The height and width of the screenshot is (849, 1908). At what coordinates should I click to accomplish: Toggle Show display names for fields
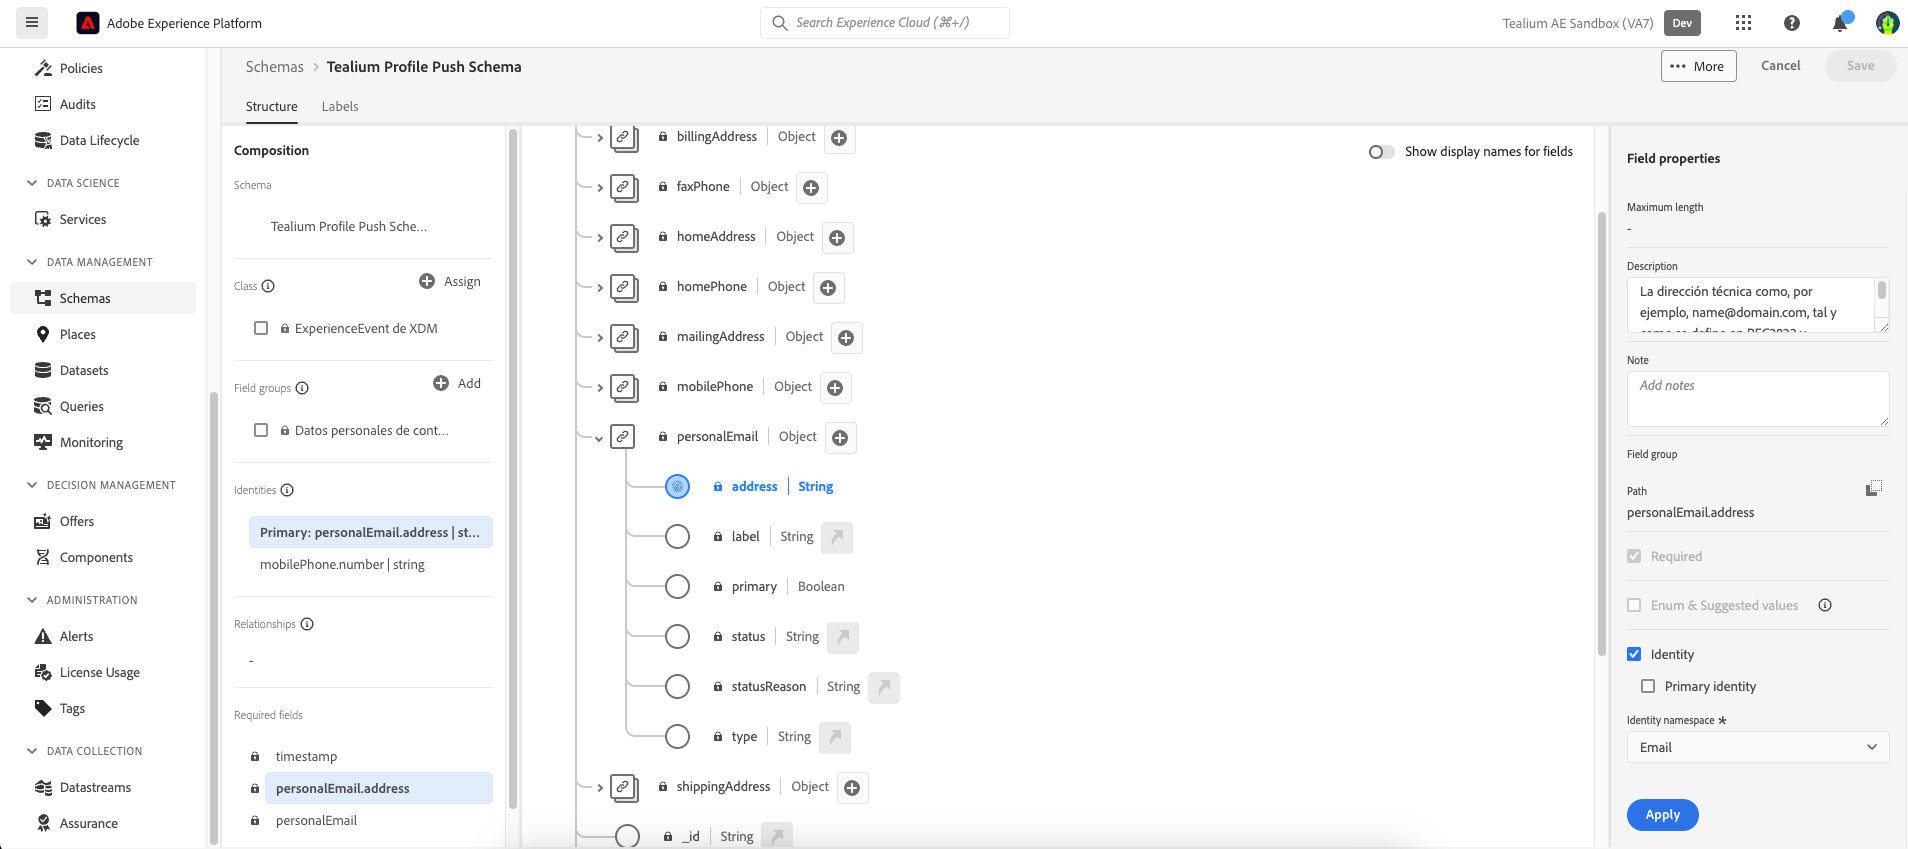[x=1381, y=152]
